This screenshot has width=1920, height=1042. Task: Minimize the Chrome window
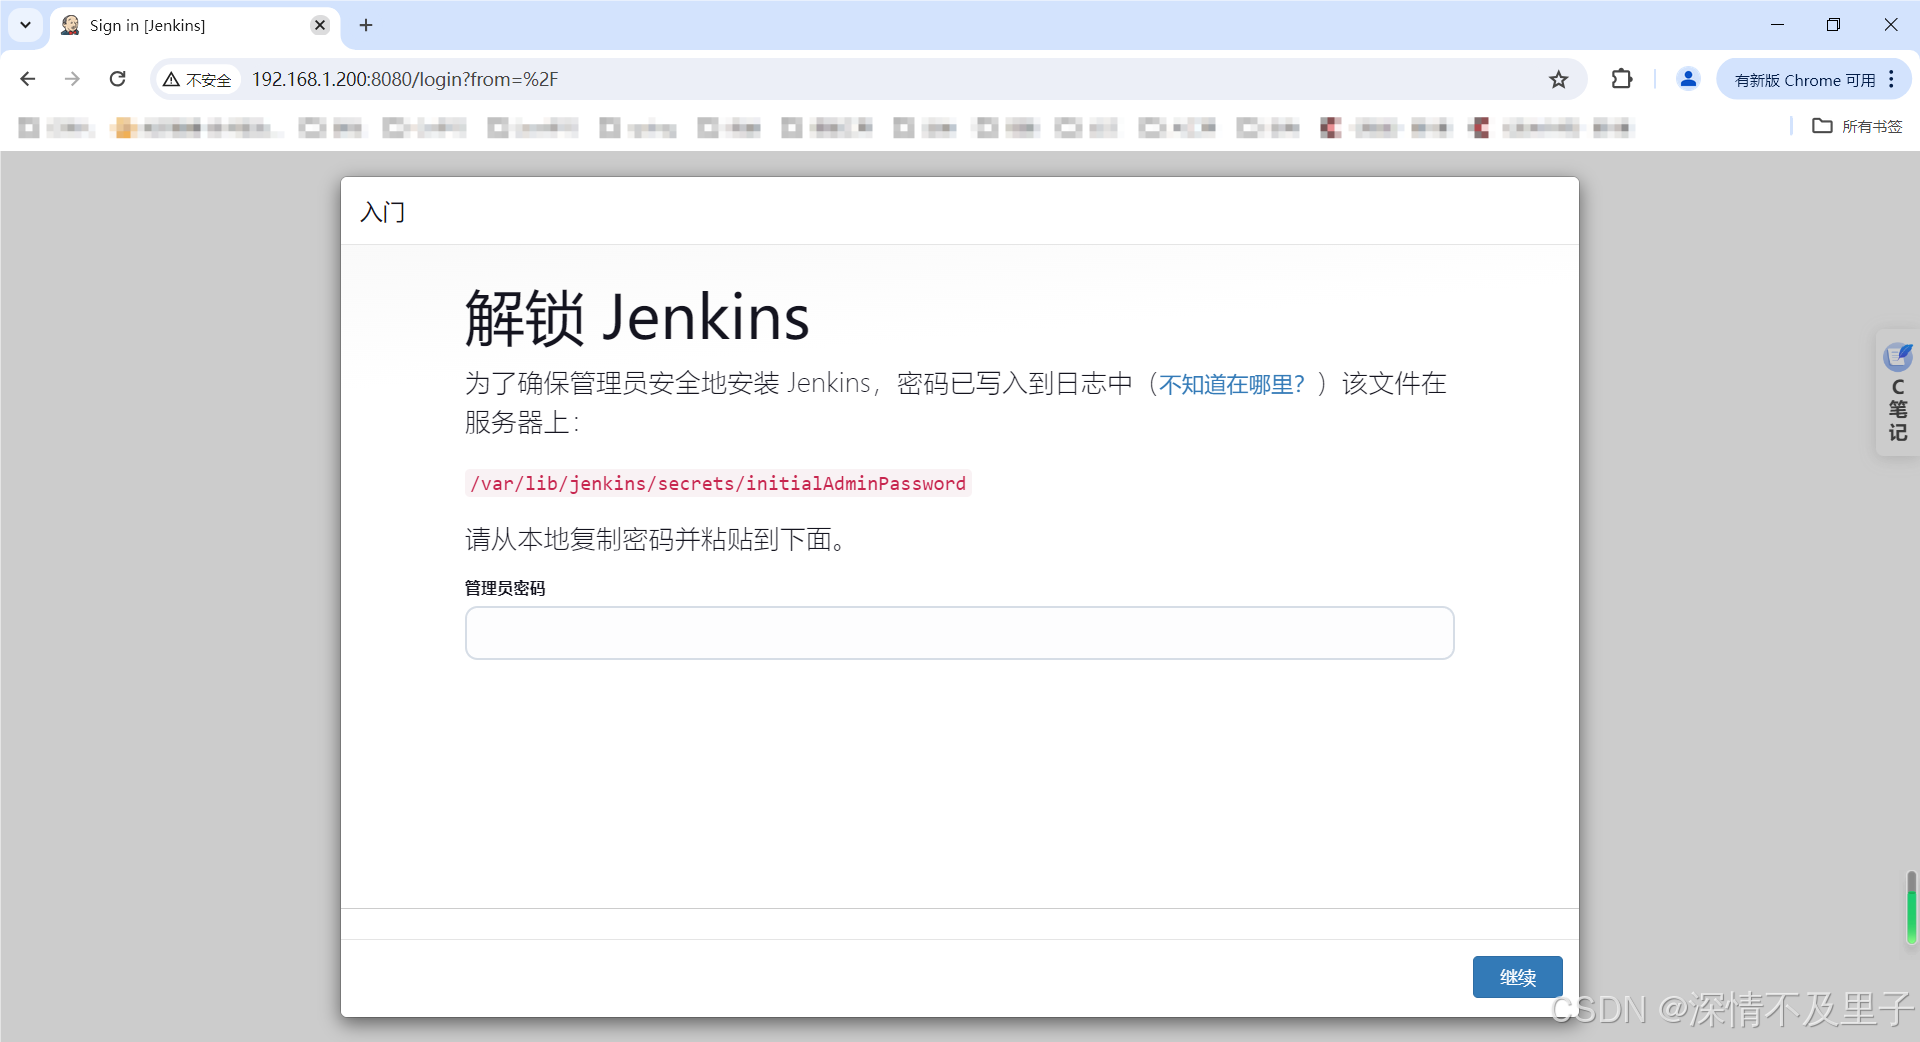(x=1777, y=25)
